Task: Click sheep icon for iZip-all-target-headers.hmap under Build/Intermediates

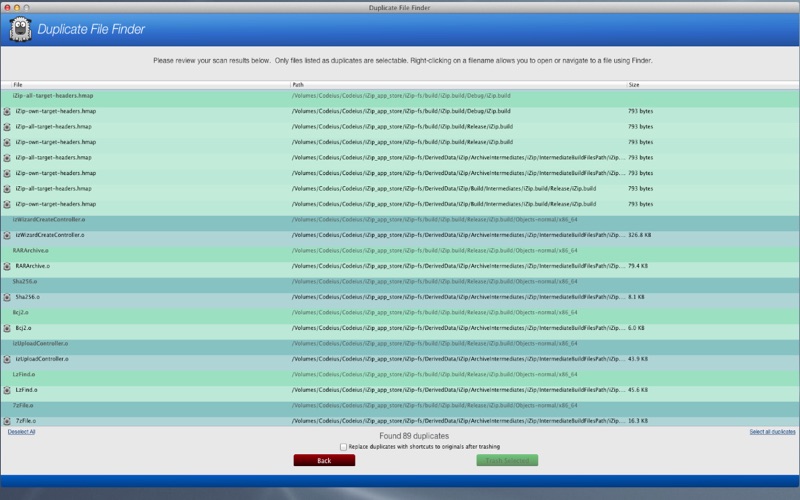Action: [7, 189]
